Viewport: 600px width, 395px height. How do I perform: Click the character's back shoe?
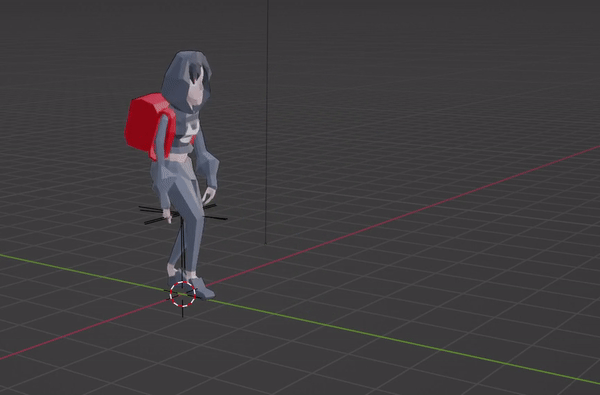pyautogui.click(x=175, y=276)
